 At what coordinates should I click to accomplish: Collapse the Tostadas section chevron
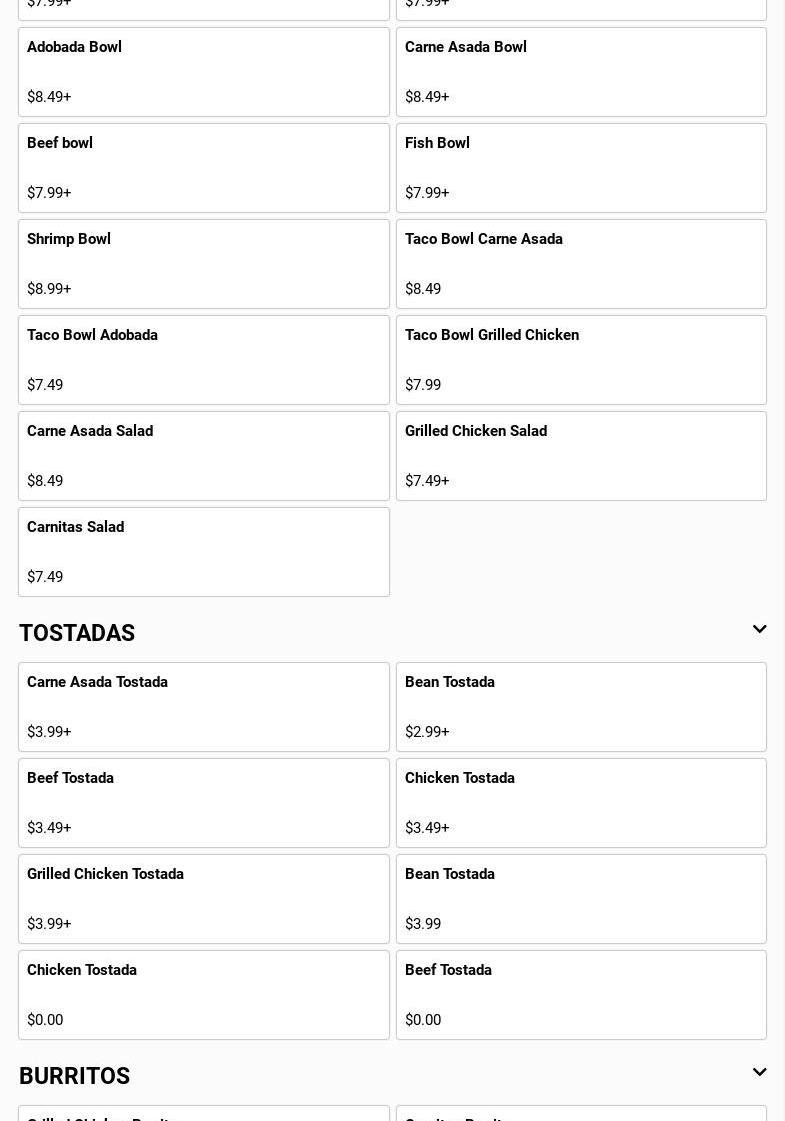(759, 630)
